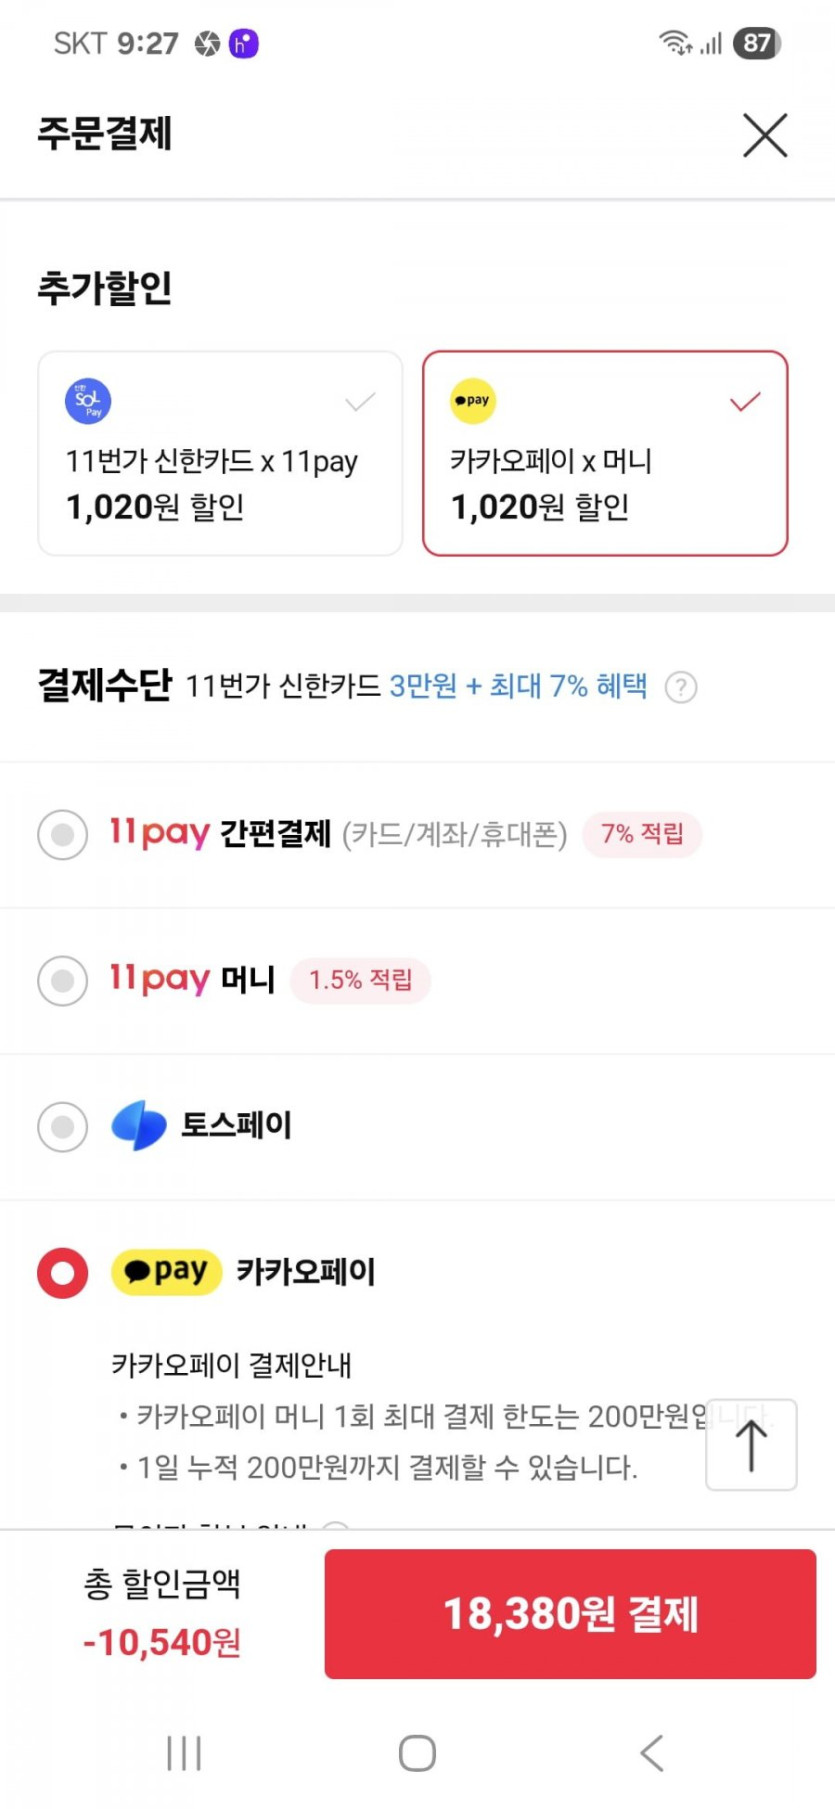Viewport: 835px width, 1809px height.
Task: Tap the blue Toss Pay logo
Action: click(x=138, y=1125)
